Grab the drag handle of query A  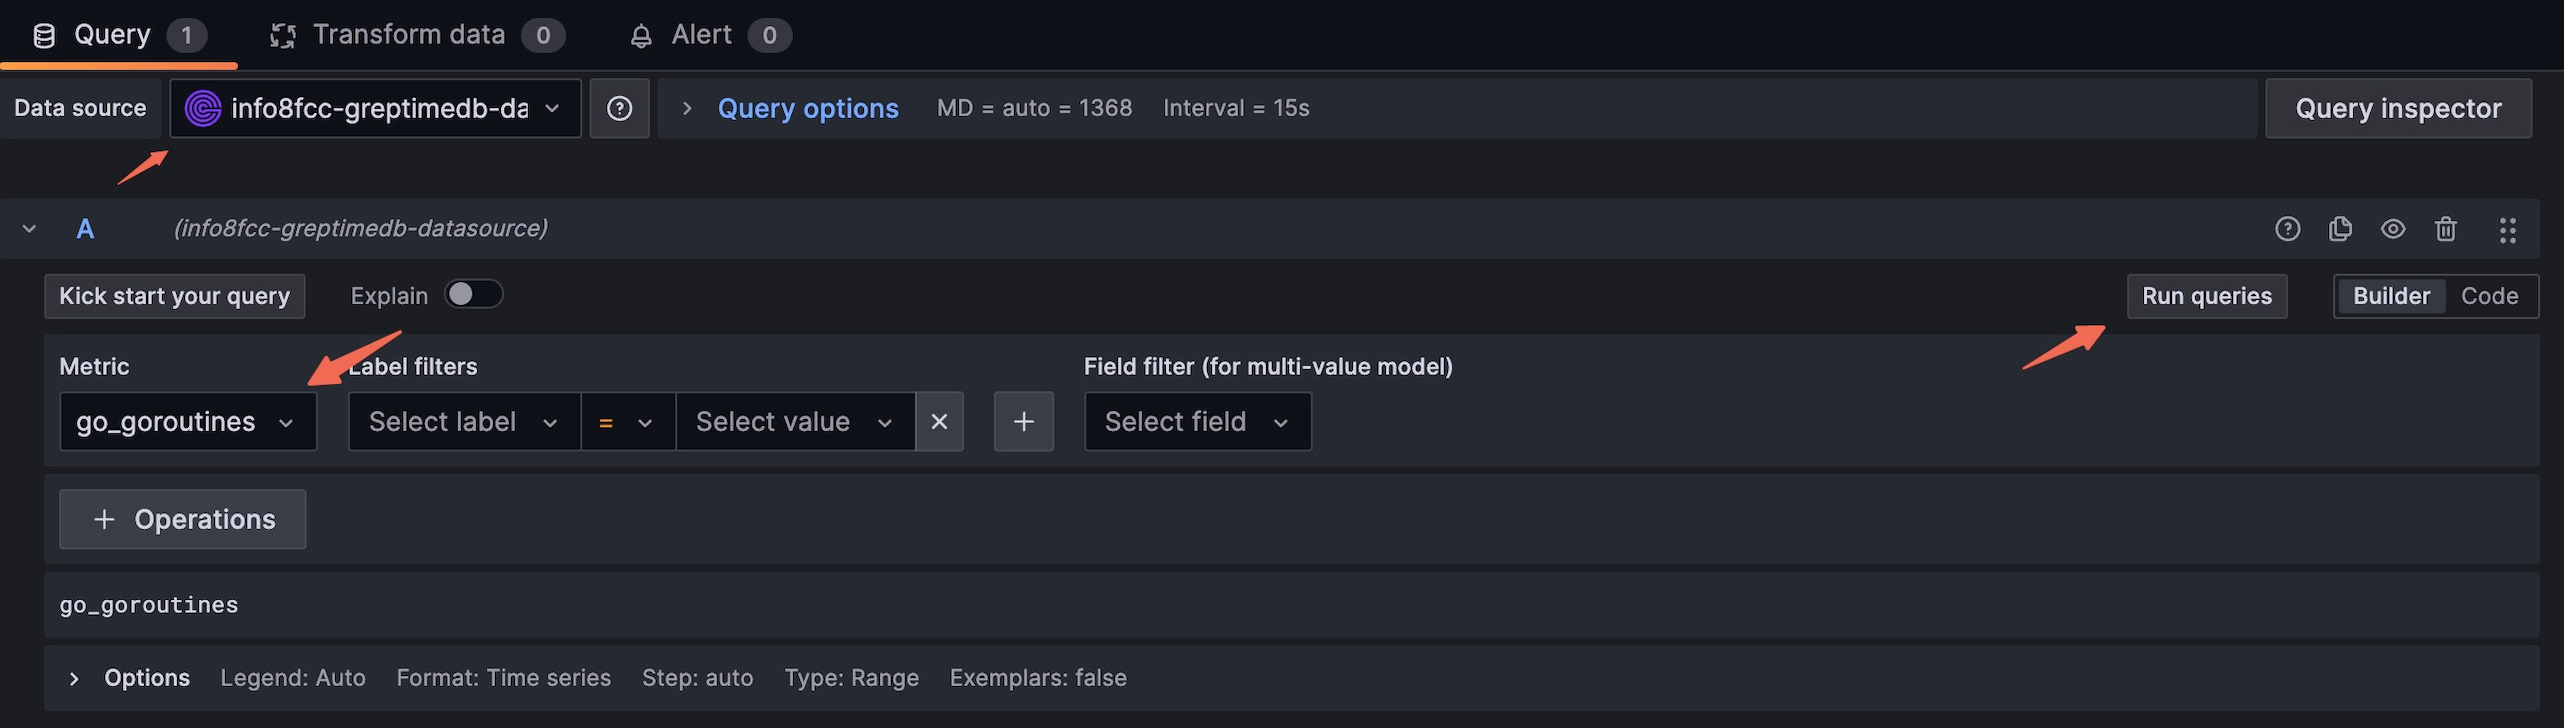[x=2508, y=228]
